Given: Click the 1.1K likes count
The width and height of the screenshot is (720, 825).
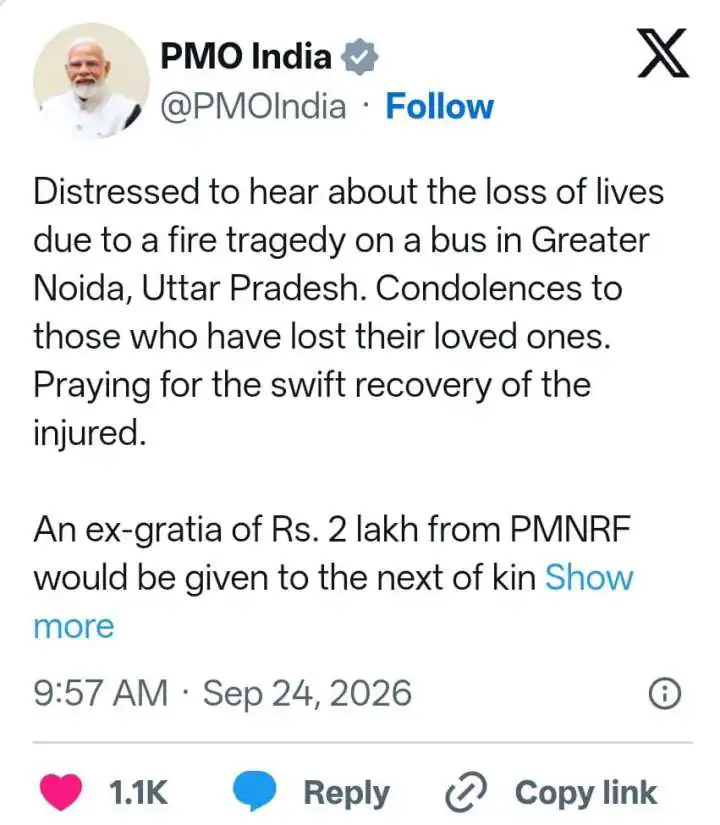Looking at the screenshot, I should (138, 792).
